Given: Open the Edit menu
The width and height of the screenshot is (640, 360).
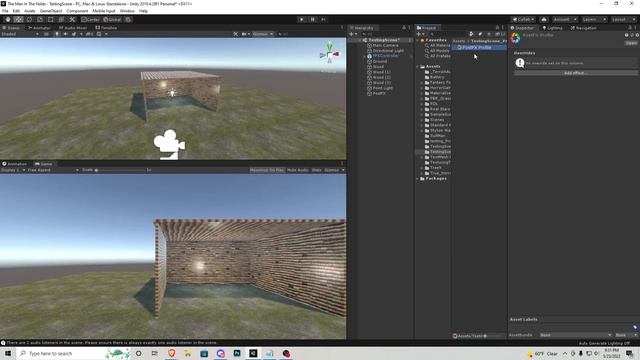Looking at the screenshot, I should (x=16, y=11).
